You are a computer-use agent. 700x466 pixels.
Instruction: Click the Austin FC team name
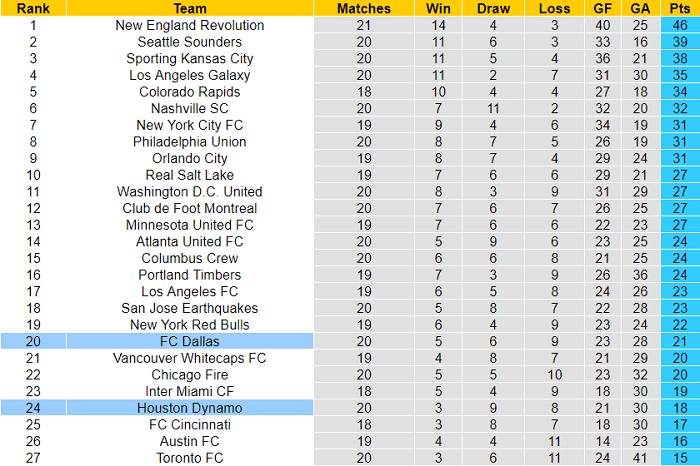click(x=190, y=441)
